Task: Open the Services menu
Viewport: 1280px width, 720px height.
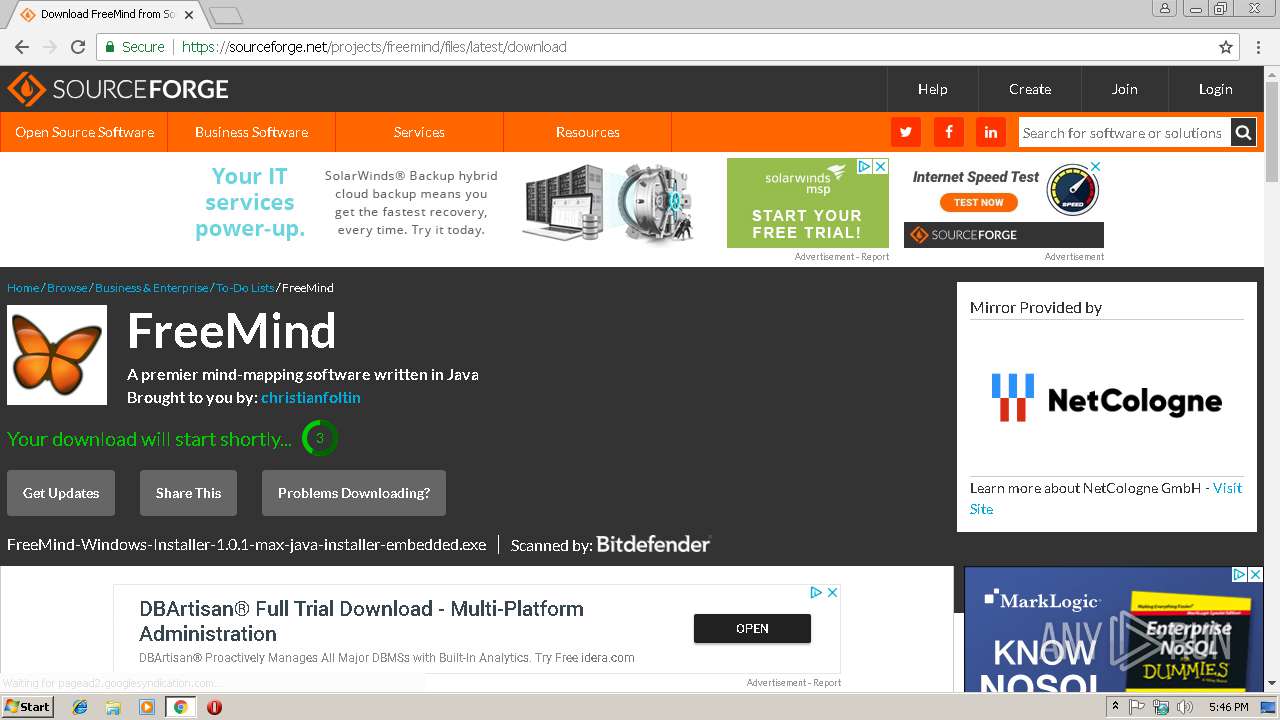Action: (419, 132)
